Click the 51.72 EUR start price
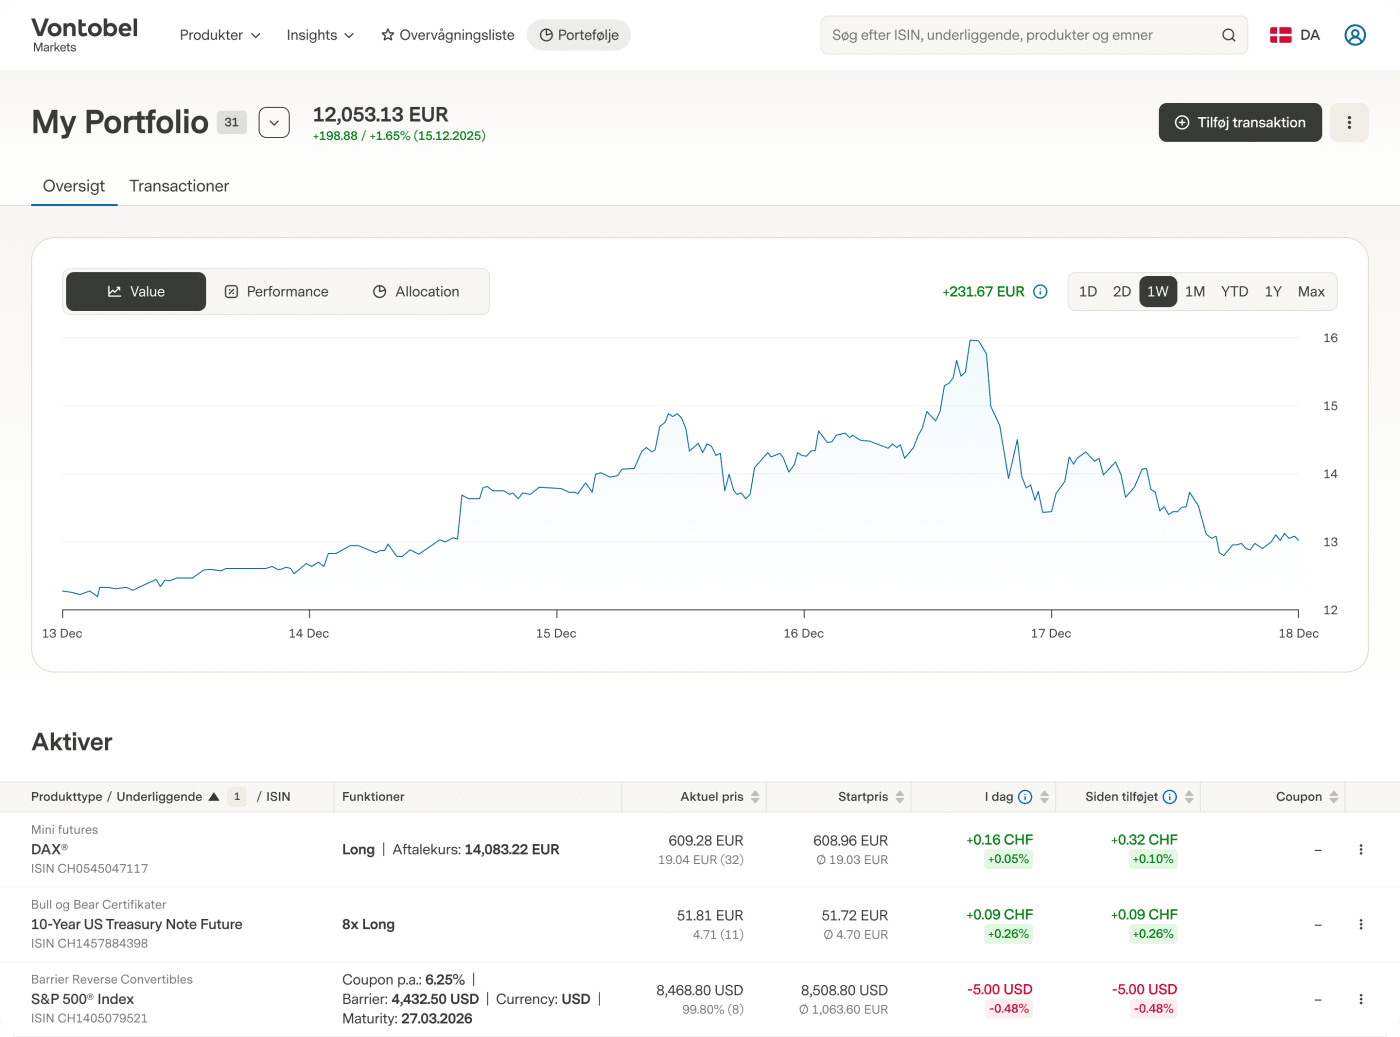This screenshot has width=1400, height=1037. click(855, 916)
